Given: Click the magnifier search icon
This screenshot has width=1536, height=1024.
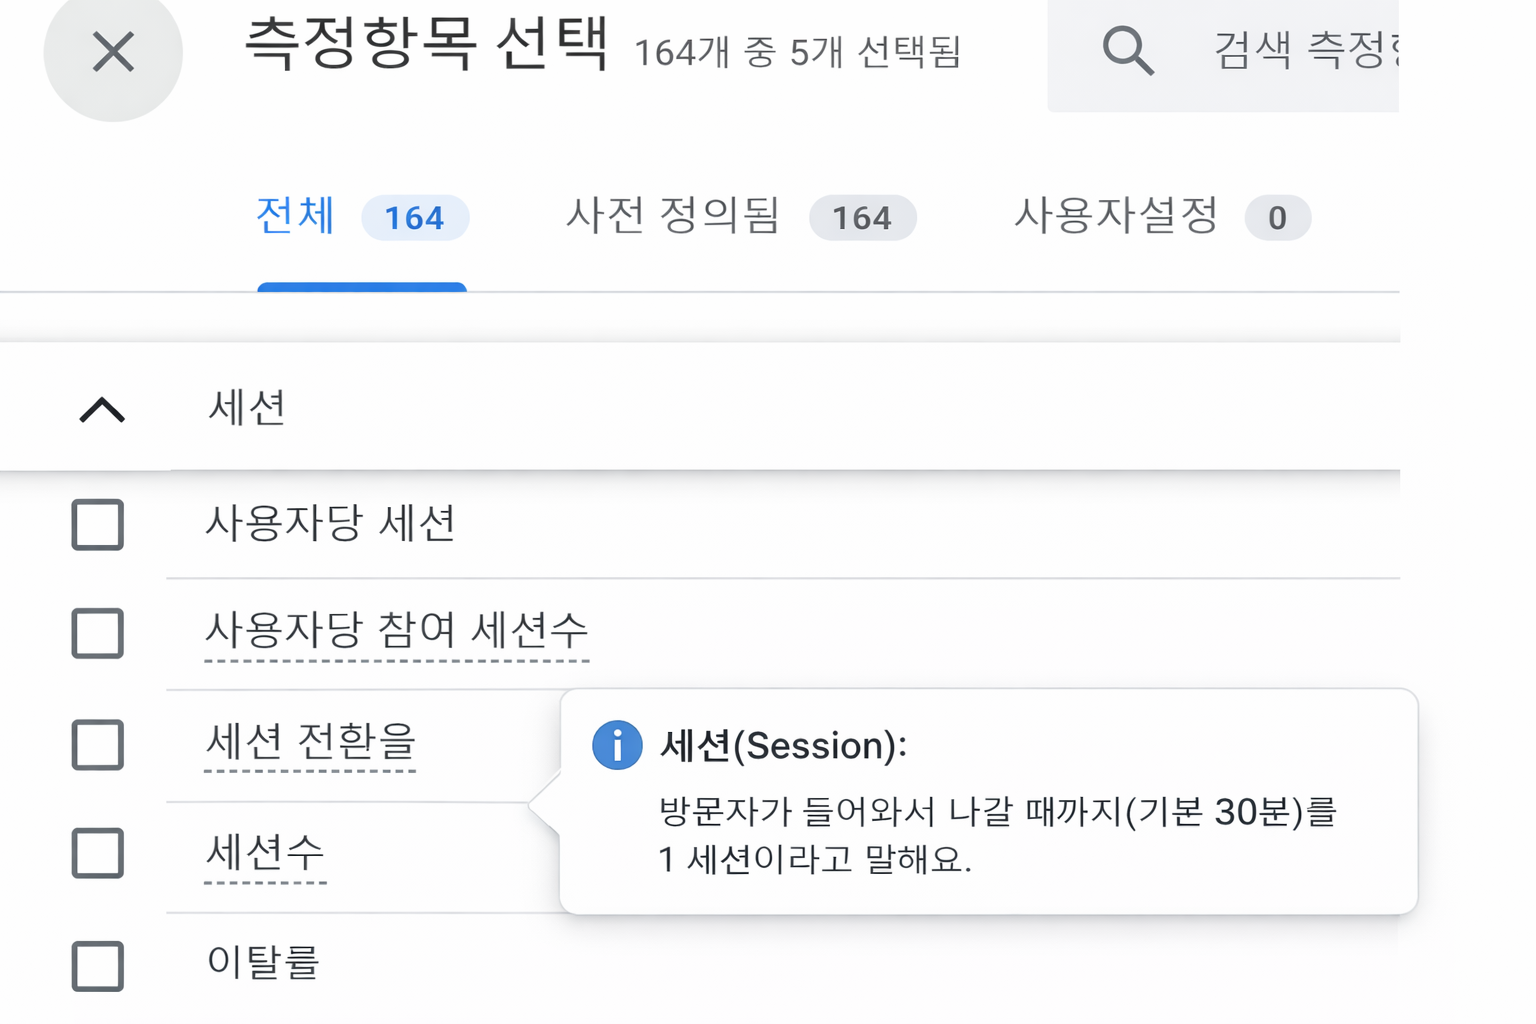Looking at the screenshot, I should point(1127,50).
